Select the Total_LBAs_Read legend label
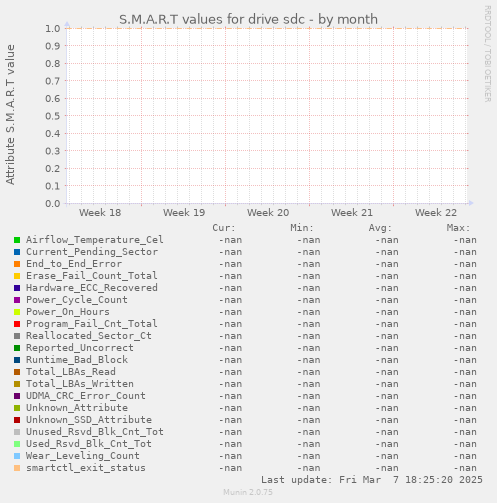This screenshot has width=497, height=503. [x=71, y=372]
